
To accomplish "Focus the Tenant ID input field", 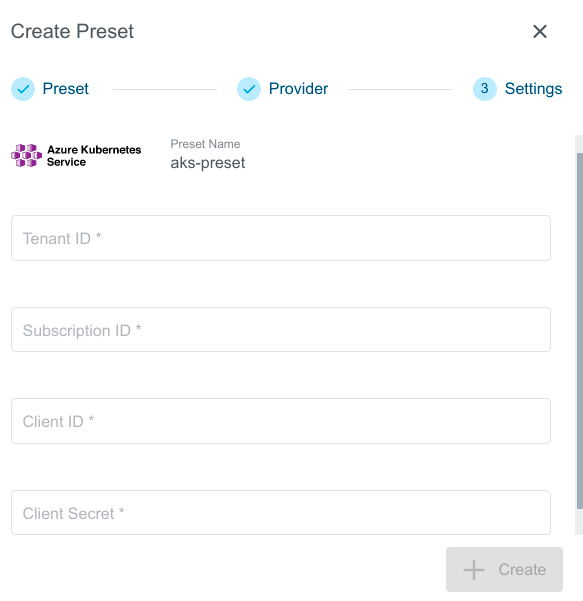I will click(281, 238).
